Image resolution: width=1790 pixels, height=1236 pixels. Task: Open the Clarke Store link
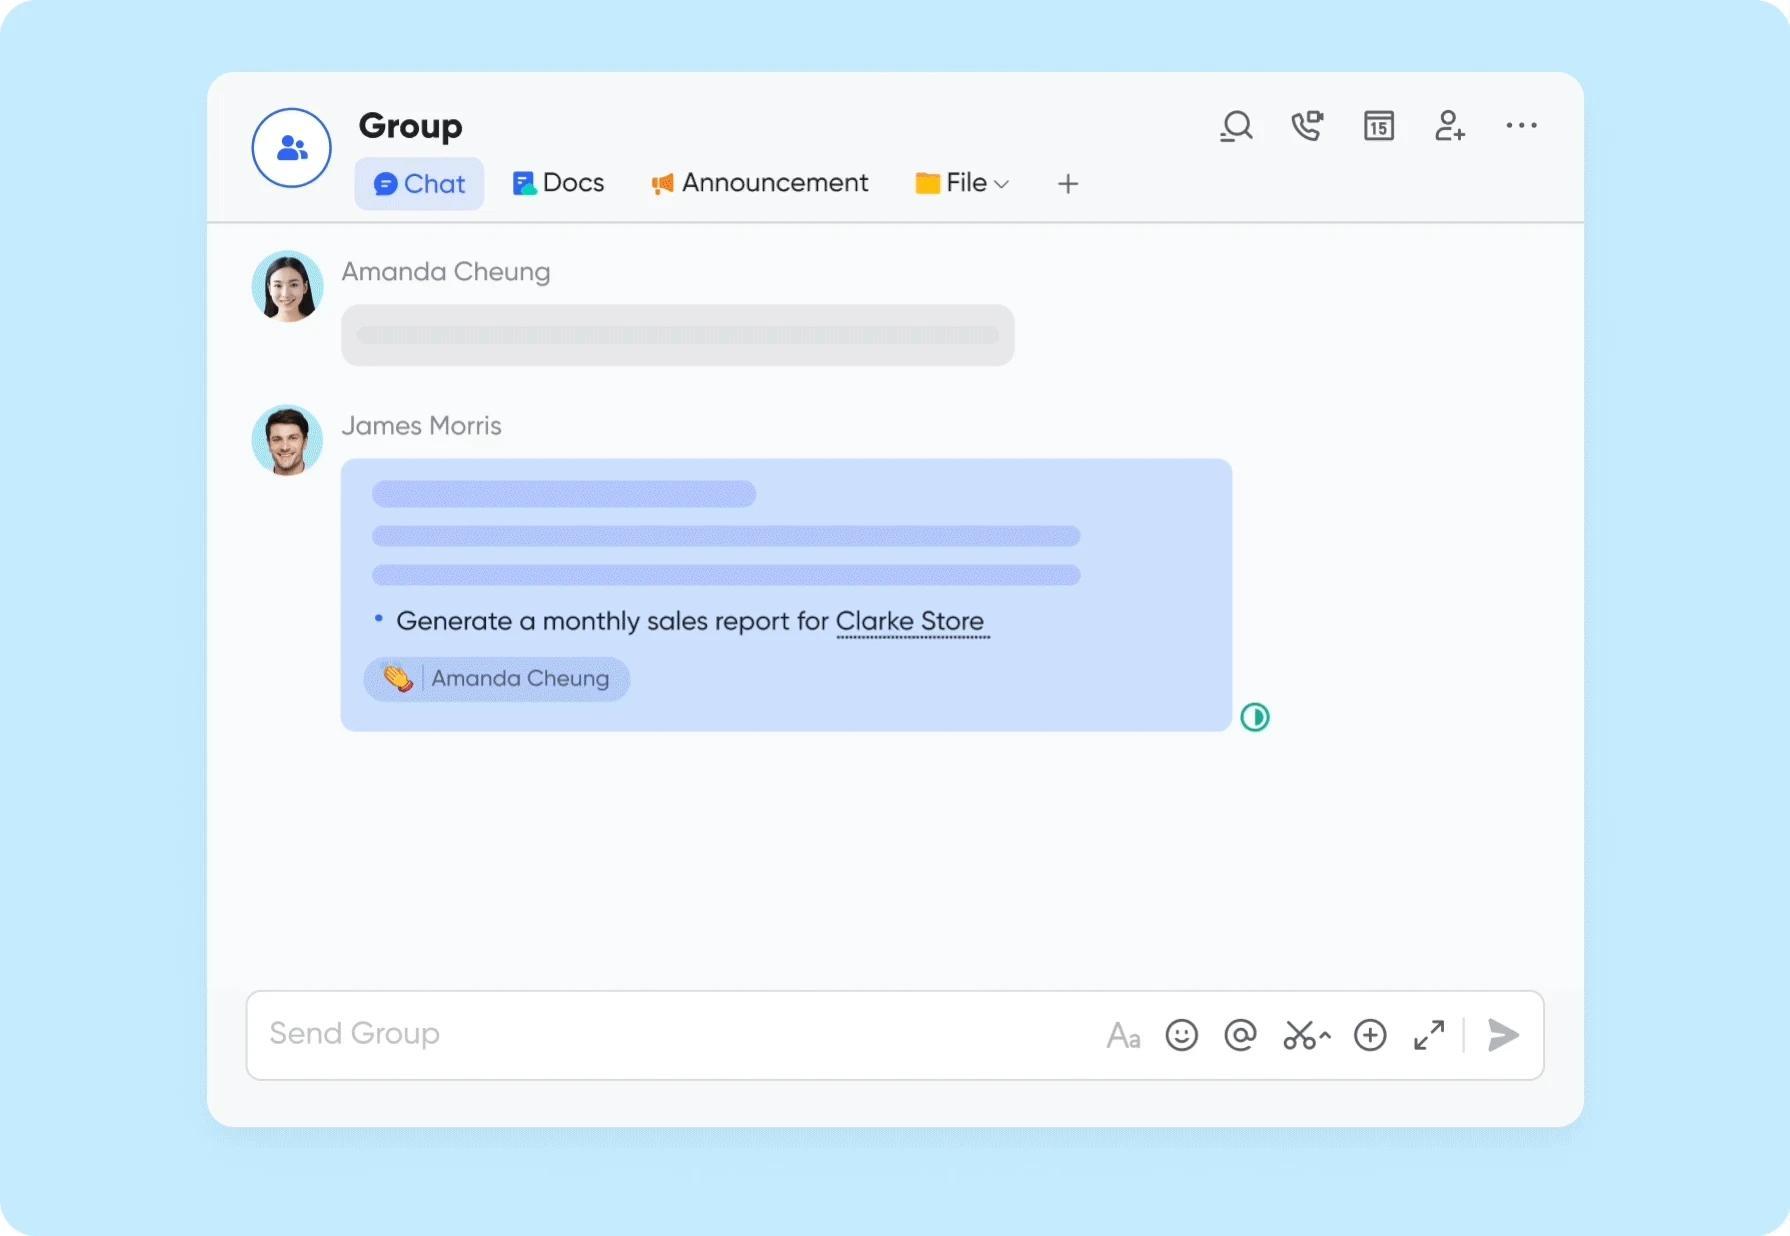tap(910, 621)
